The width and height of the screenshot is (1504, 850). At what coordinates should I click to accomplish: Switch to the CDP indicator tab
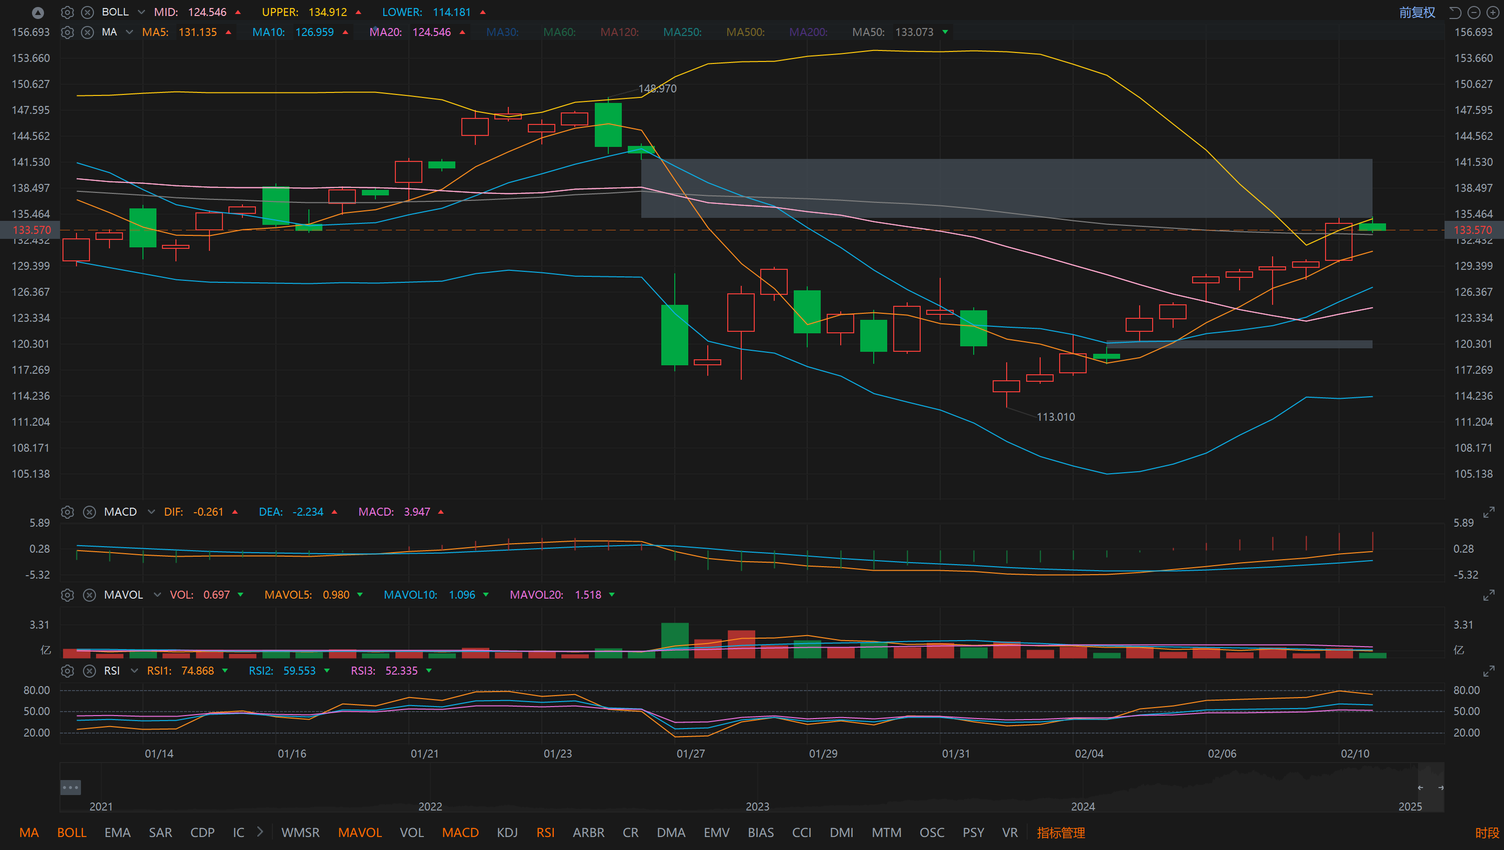[x=202, y=832]
